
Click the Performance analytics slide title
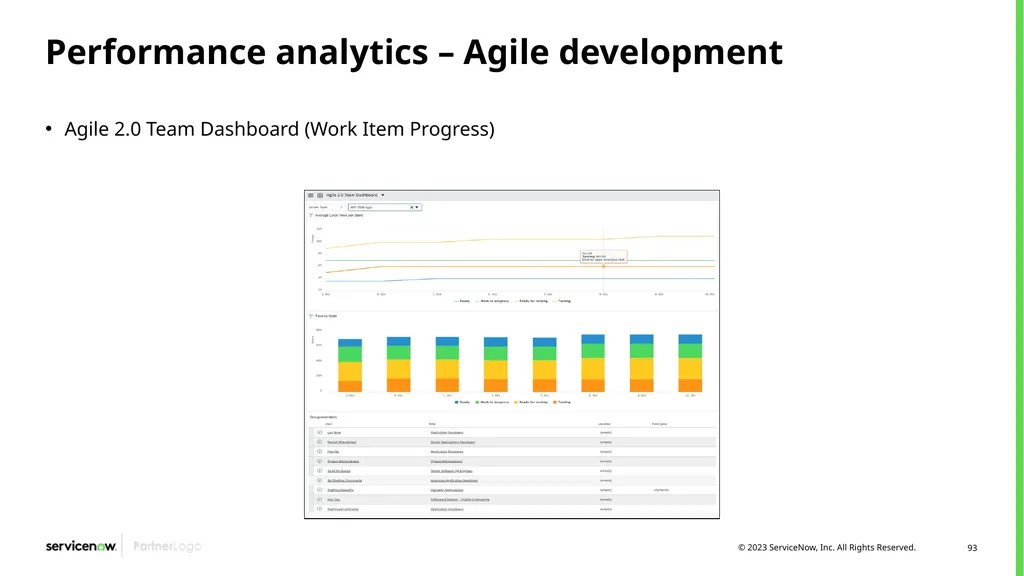414,52
